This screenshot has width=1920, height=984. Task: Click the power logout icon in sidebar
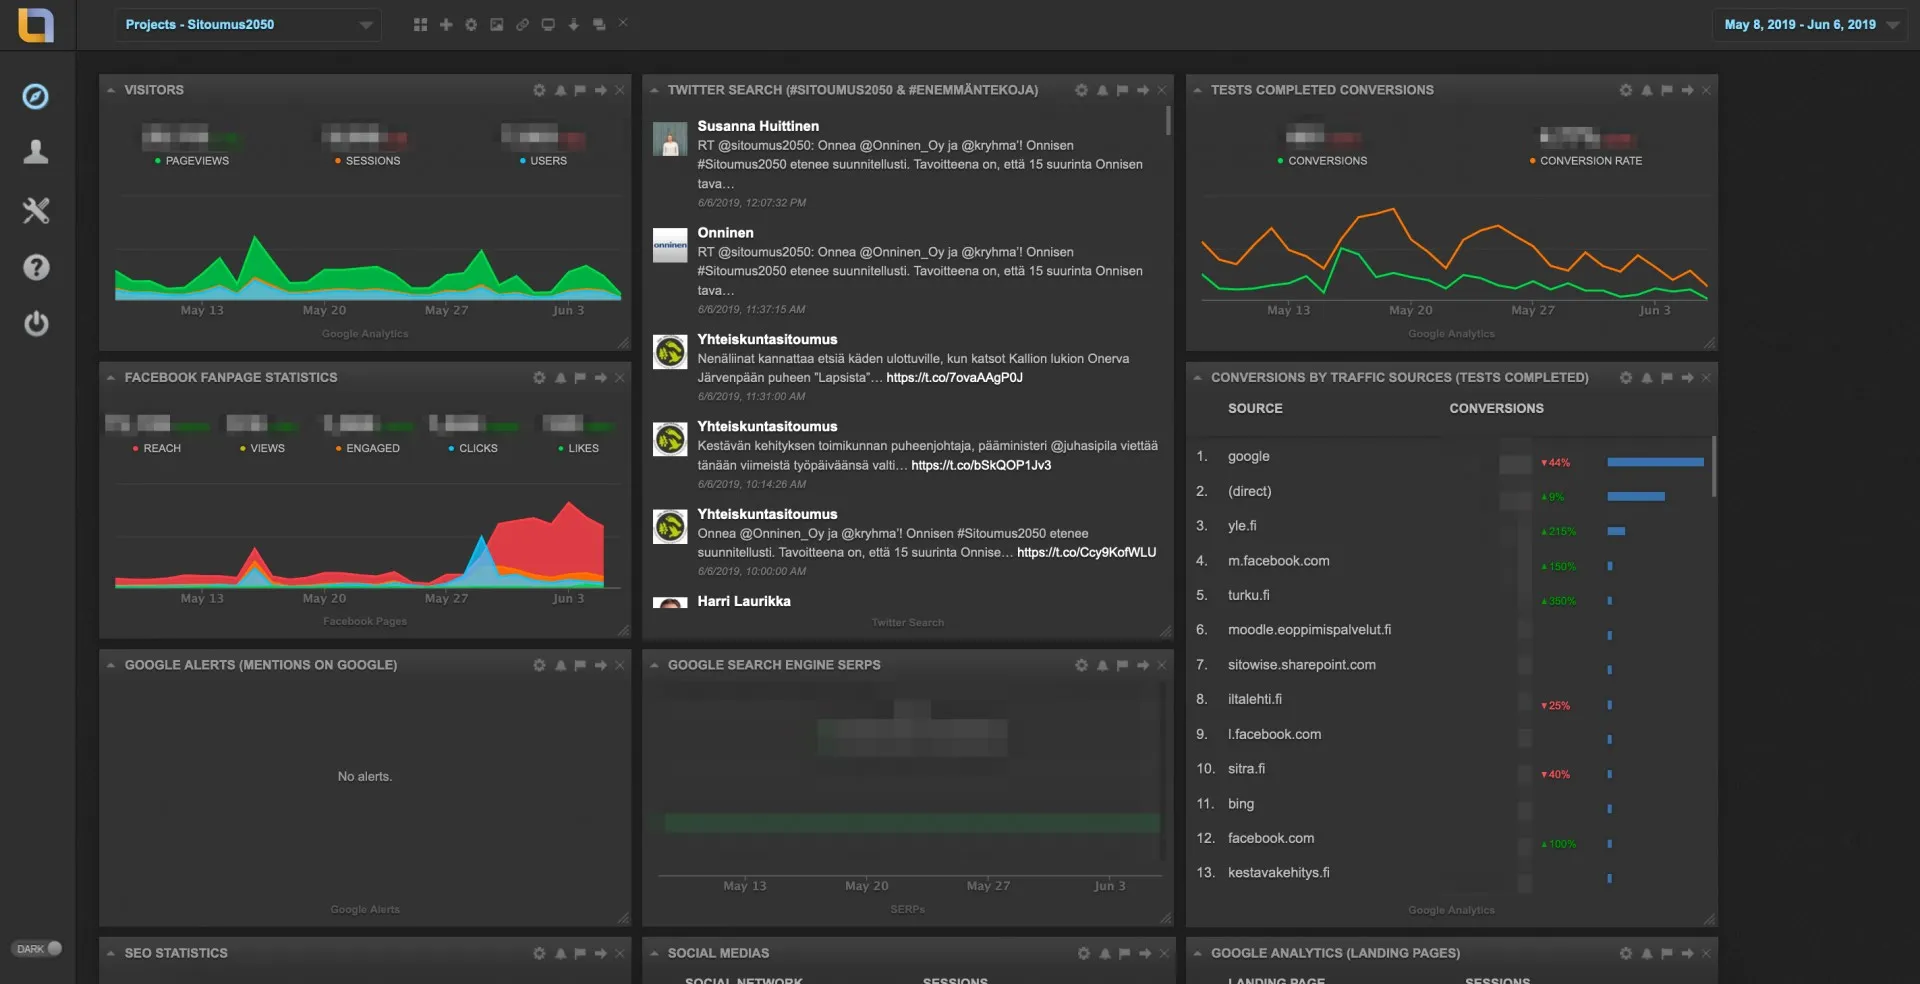[36, 324]
